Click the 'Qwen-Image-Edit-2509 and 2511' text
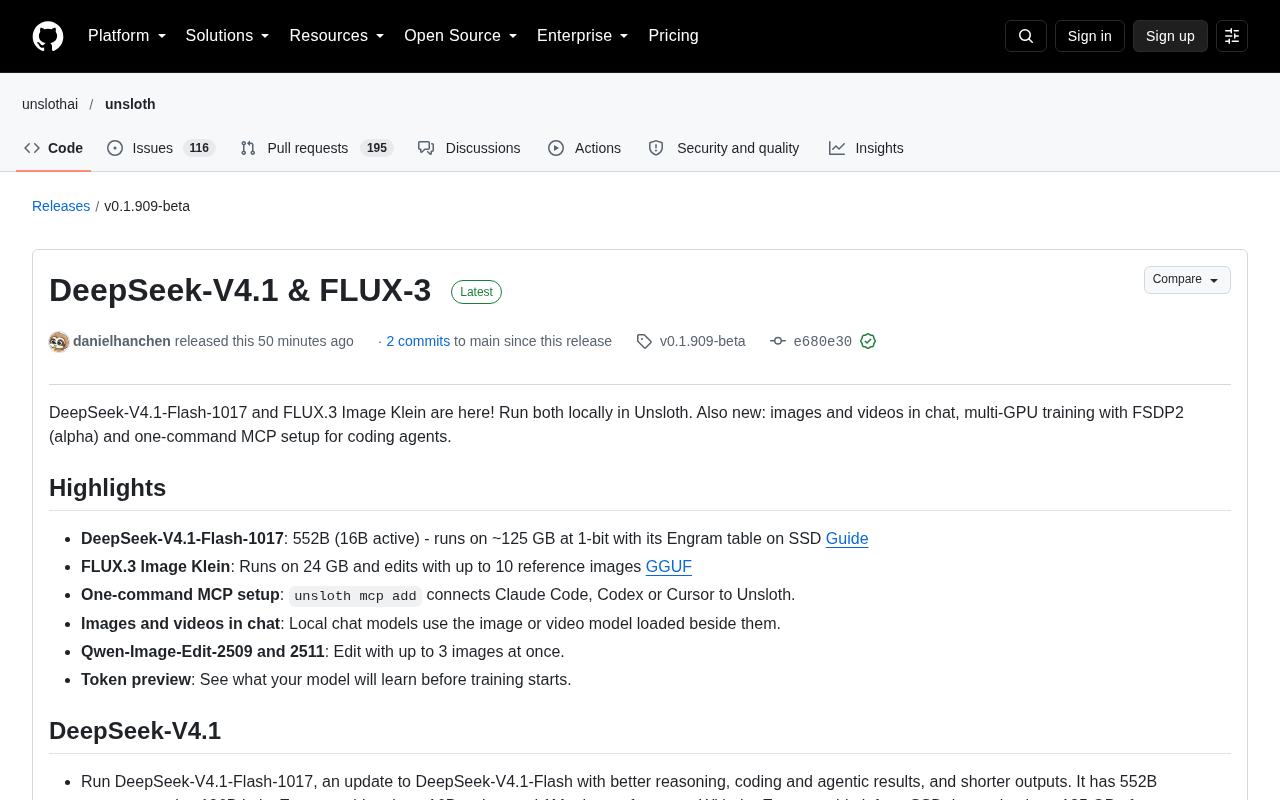The height and width of the screenshot is (800, 1280). click(x=203, y=652)
